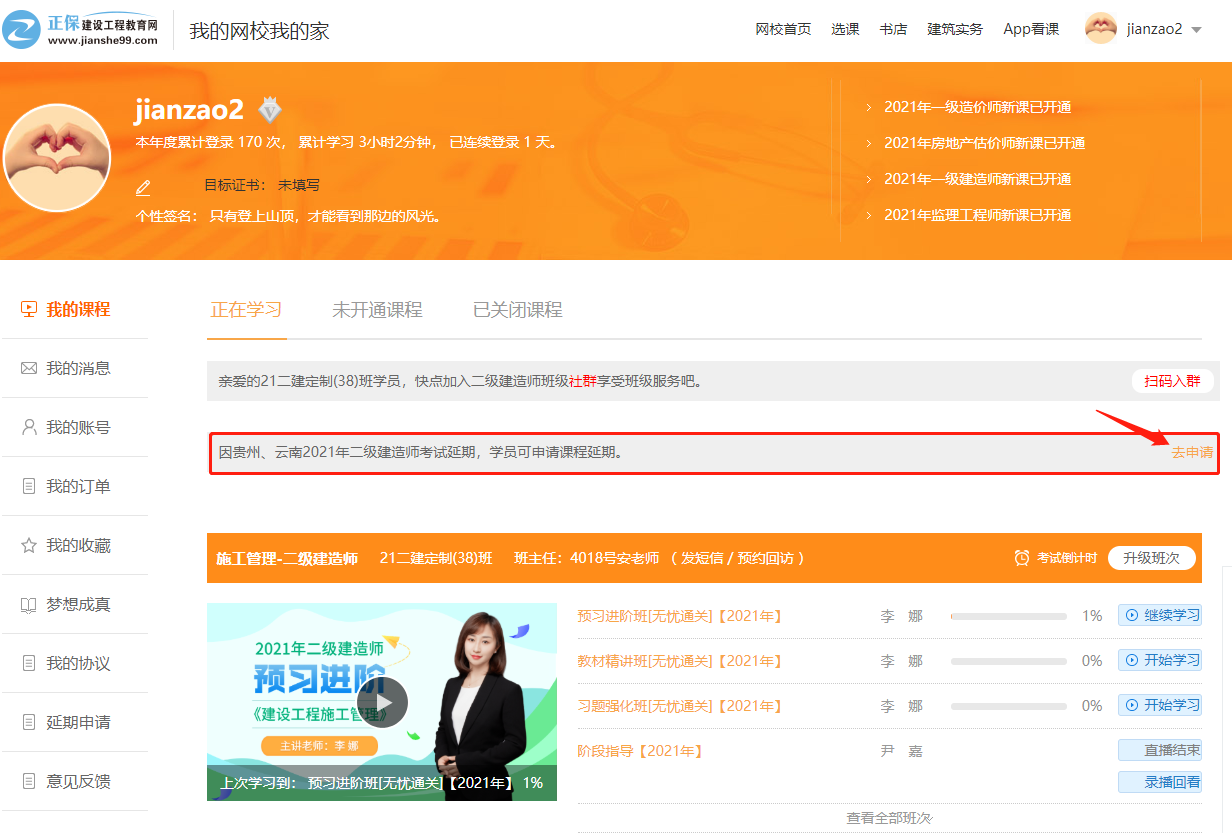Screen dimensions: 1232x833
Task: Switch to the 已关闭课程 tab
Action: [x=517, y=310]
